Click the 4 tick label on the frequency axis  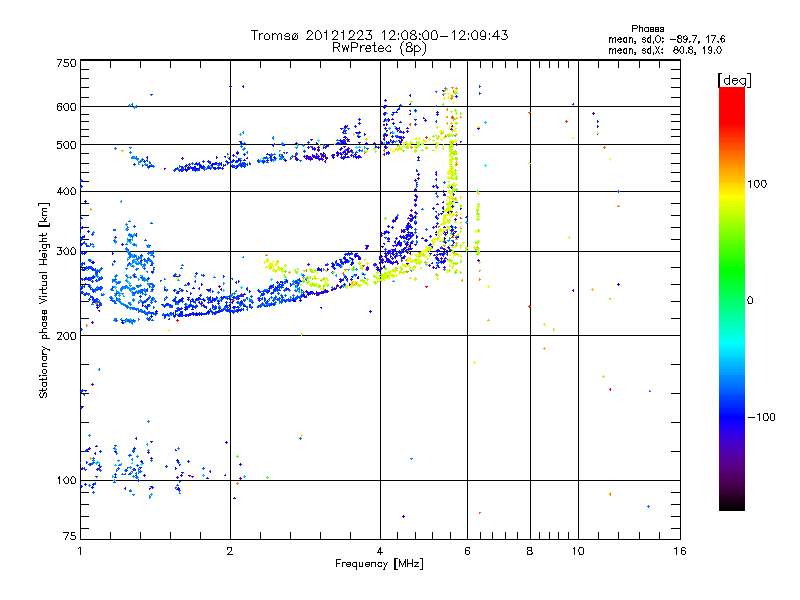pyautogui.click(x=380, y=551)
